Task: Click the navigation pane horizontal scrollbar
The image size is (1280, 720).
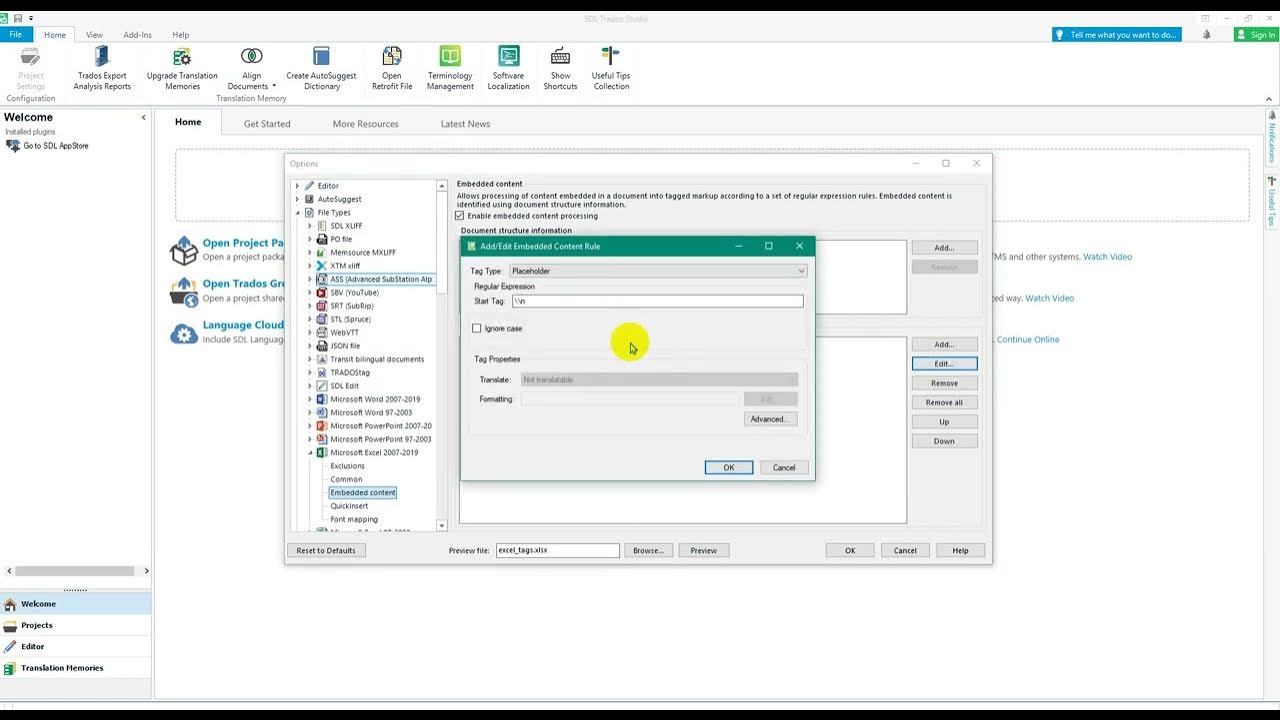Action: pyautogui.click(x=76, y=571)
